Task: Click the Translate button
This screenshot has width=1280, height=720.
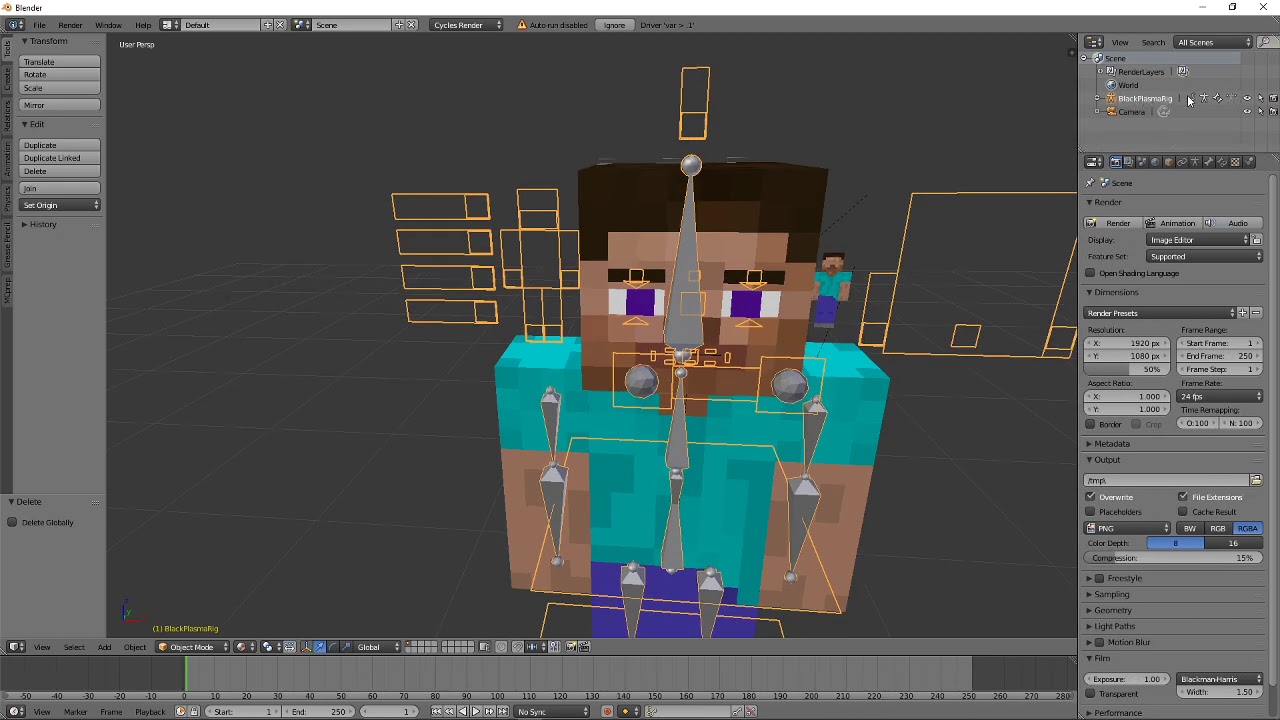Action: 61,62
